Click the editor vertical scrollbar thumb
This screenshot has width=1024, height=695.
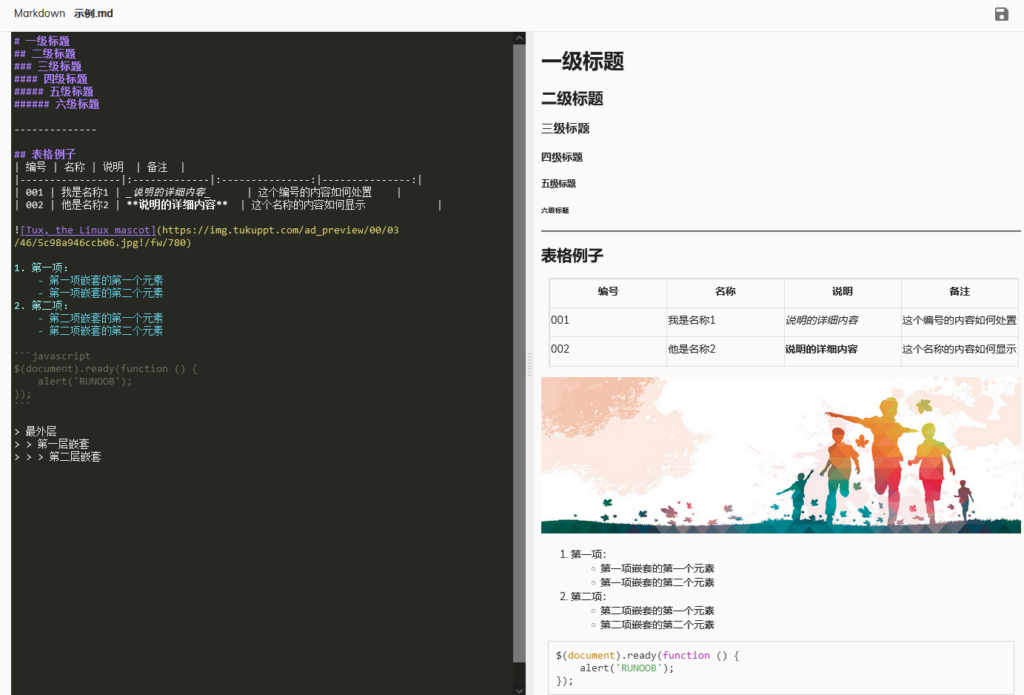tap(519, 353)
